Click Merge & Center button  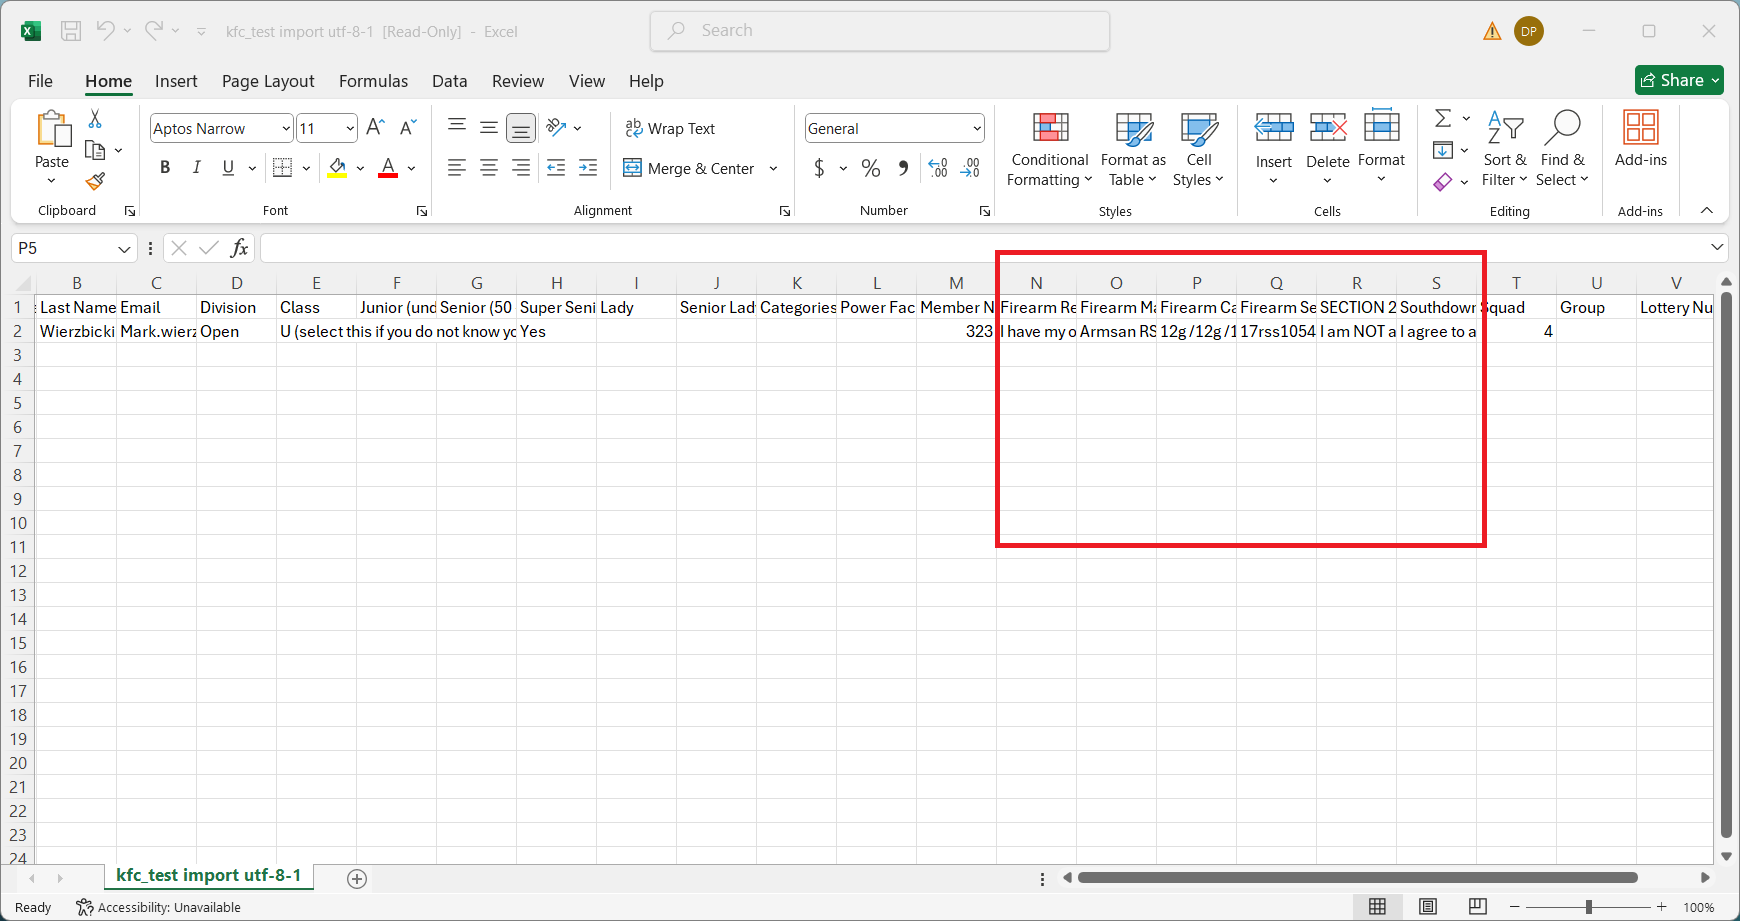[x=690, y=168]
